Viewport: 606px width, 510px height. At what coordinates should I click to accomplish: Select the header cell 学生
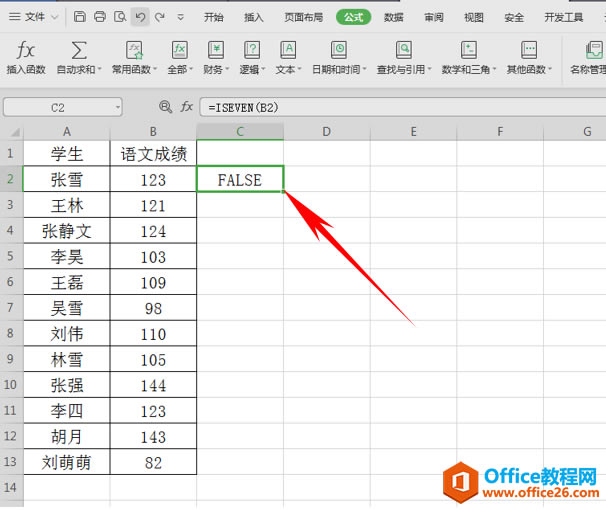point(67,153)
